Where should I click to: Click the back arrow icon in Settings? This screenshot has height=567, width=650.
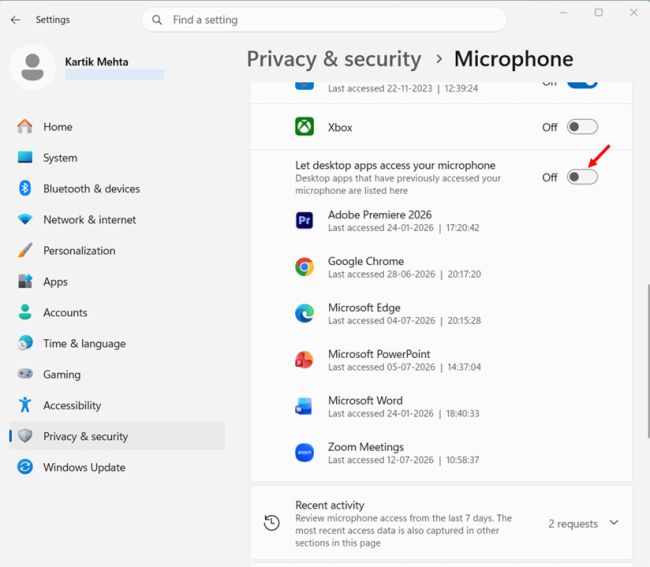coord(15,20)
